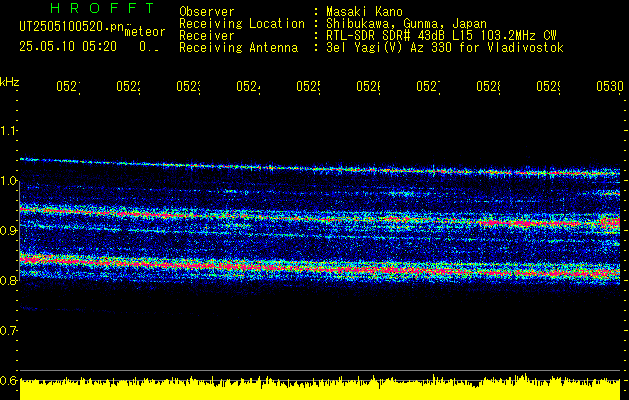Click the kHz axis unit label

point(9,82)
